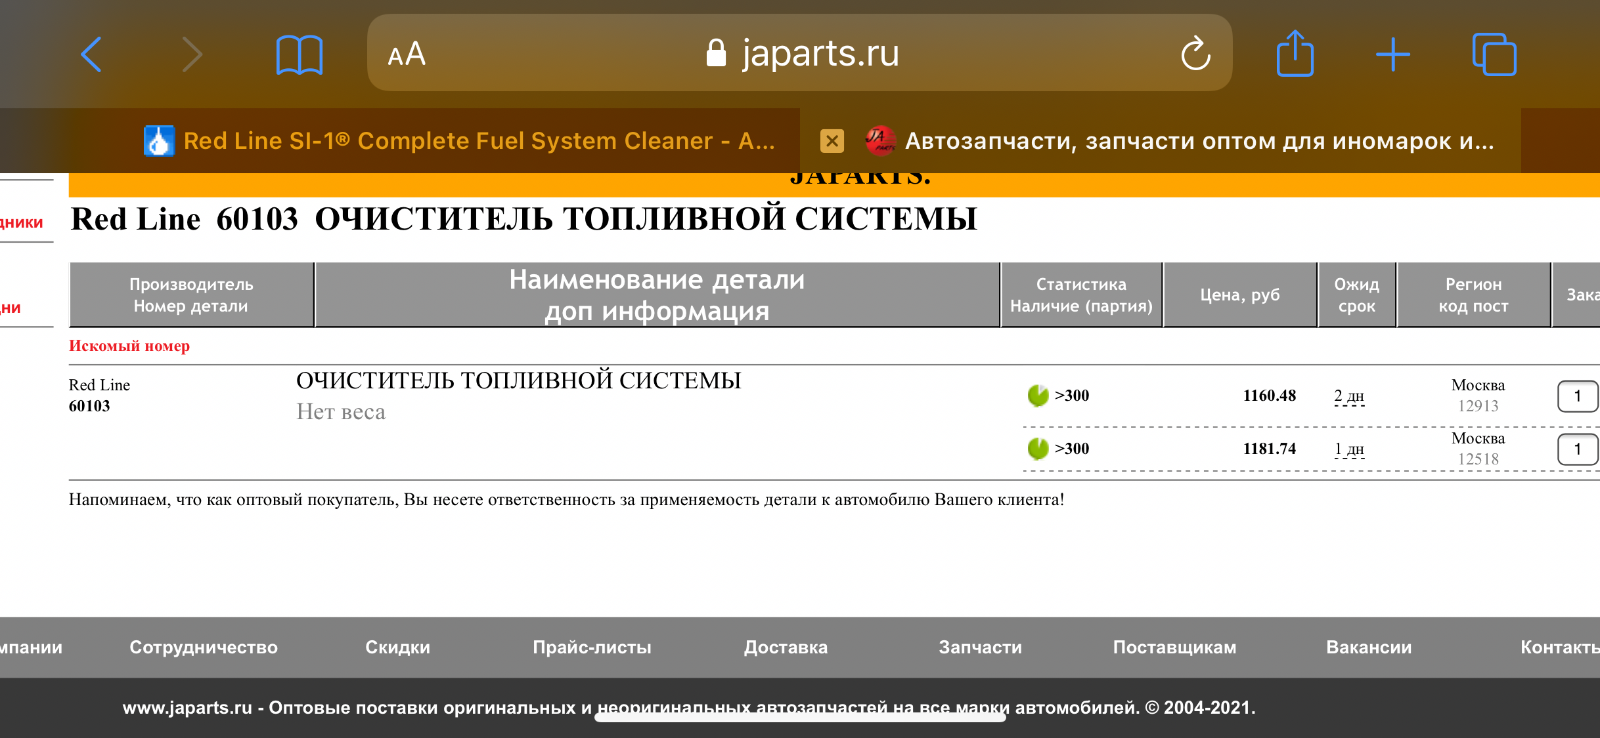The image size is (1600, 738).
Task: Tap the Japarts favicon in the active tab
Action: 880,141
